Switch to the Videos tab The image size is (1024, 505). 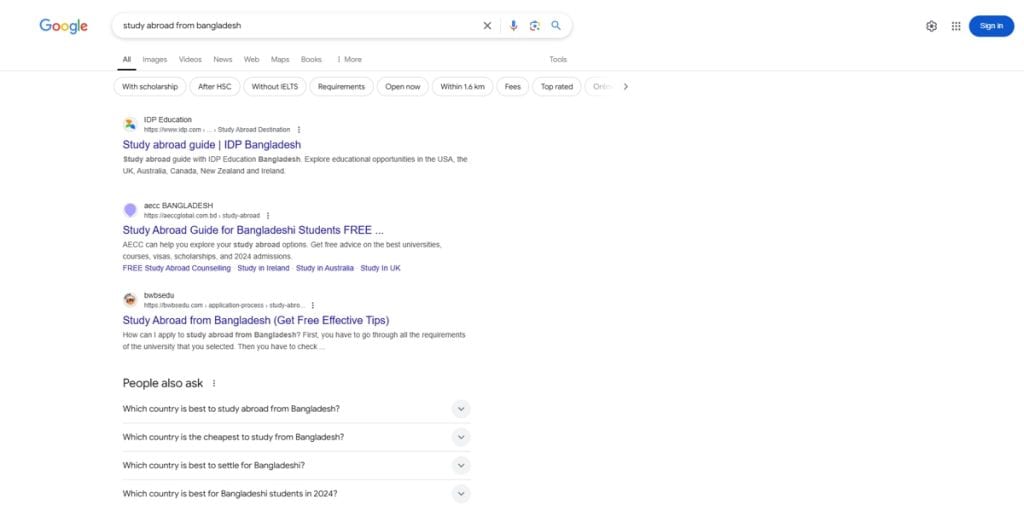(190, 59)
